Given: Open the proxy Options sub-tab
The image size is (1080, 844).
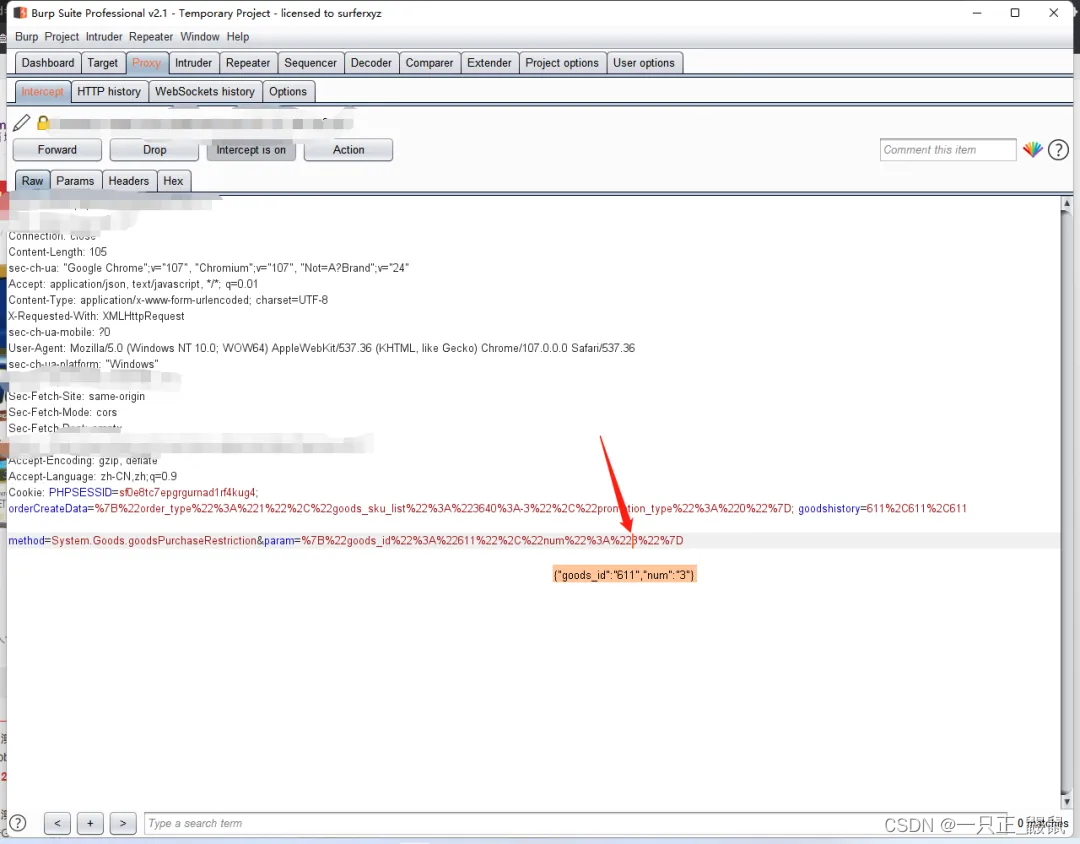Looking at the screenshot, I should [x=288, y=92].
